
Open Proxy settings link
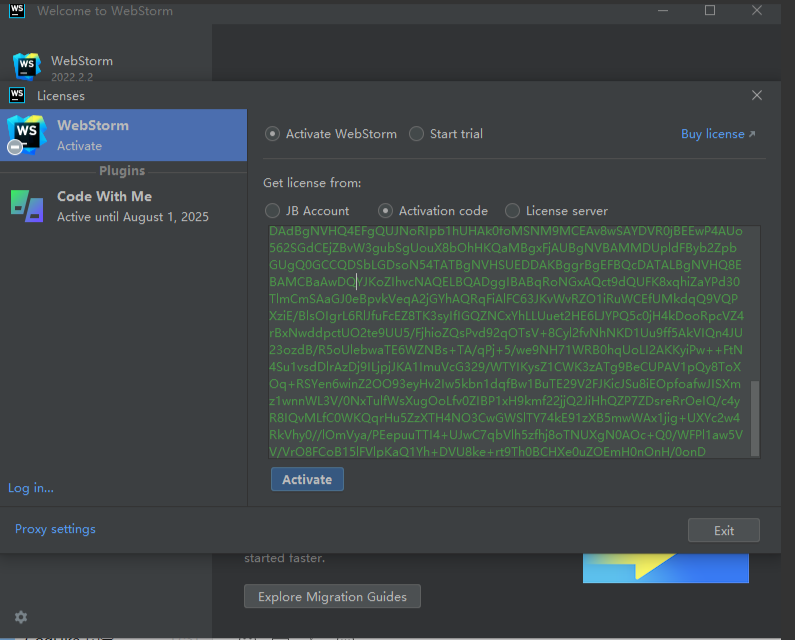[x=55, y=529]
